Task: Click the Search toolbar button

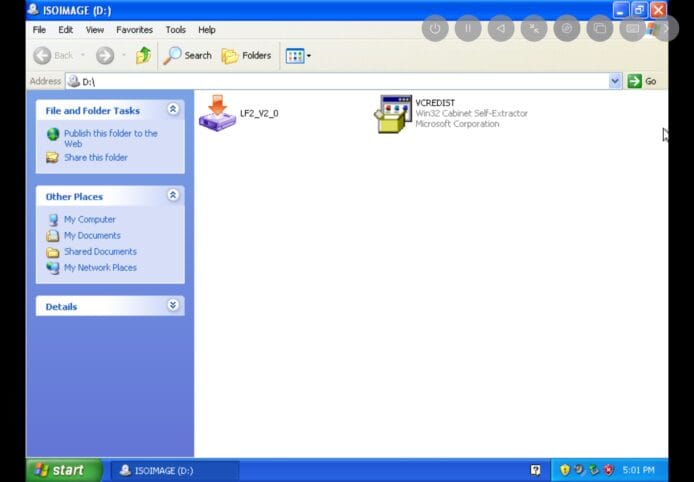Action: pos(188,56)
